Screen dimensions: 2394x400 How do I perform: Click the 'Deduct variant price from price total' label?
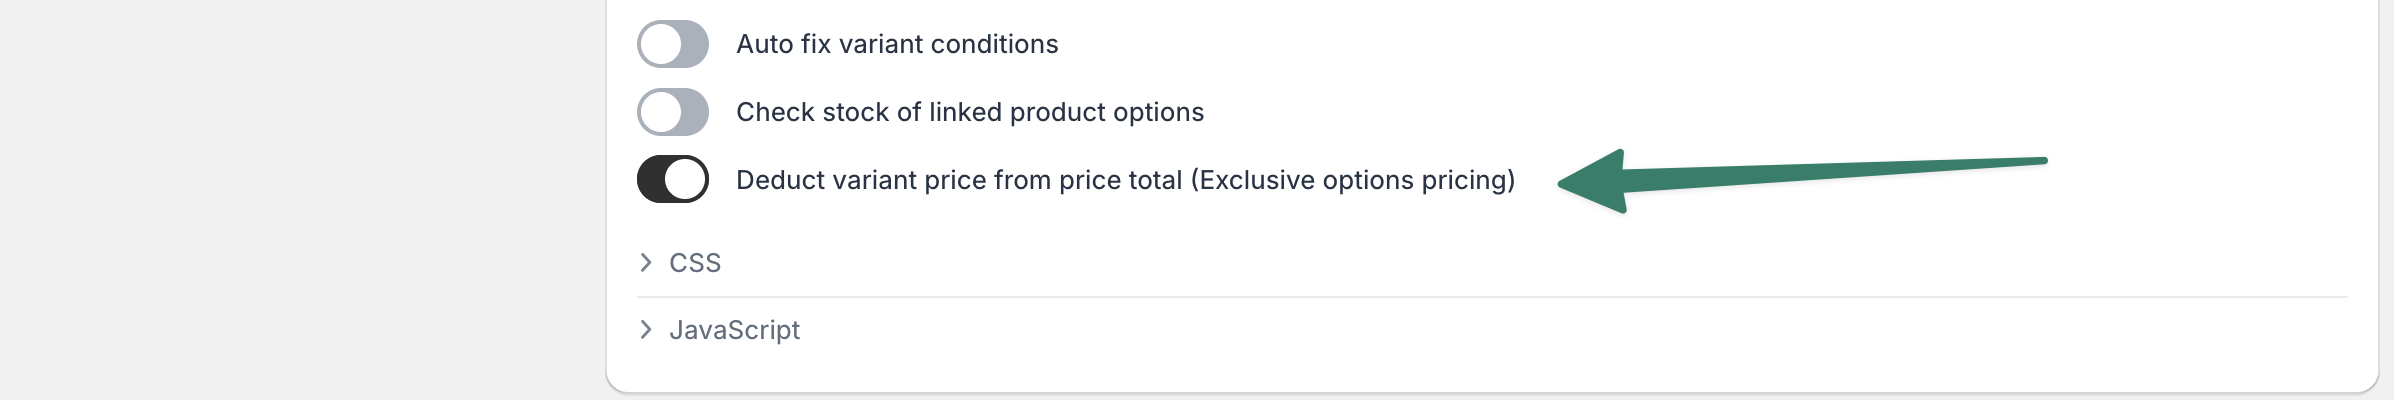(x=960, y=180)
